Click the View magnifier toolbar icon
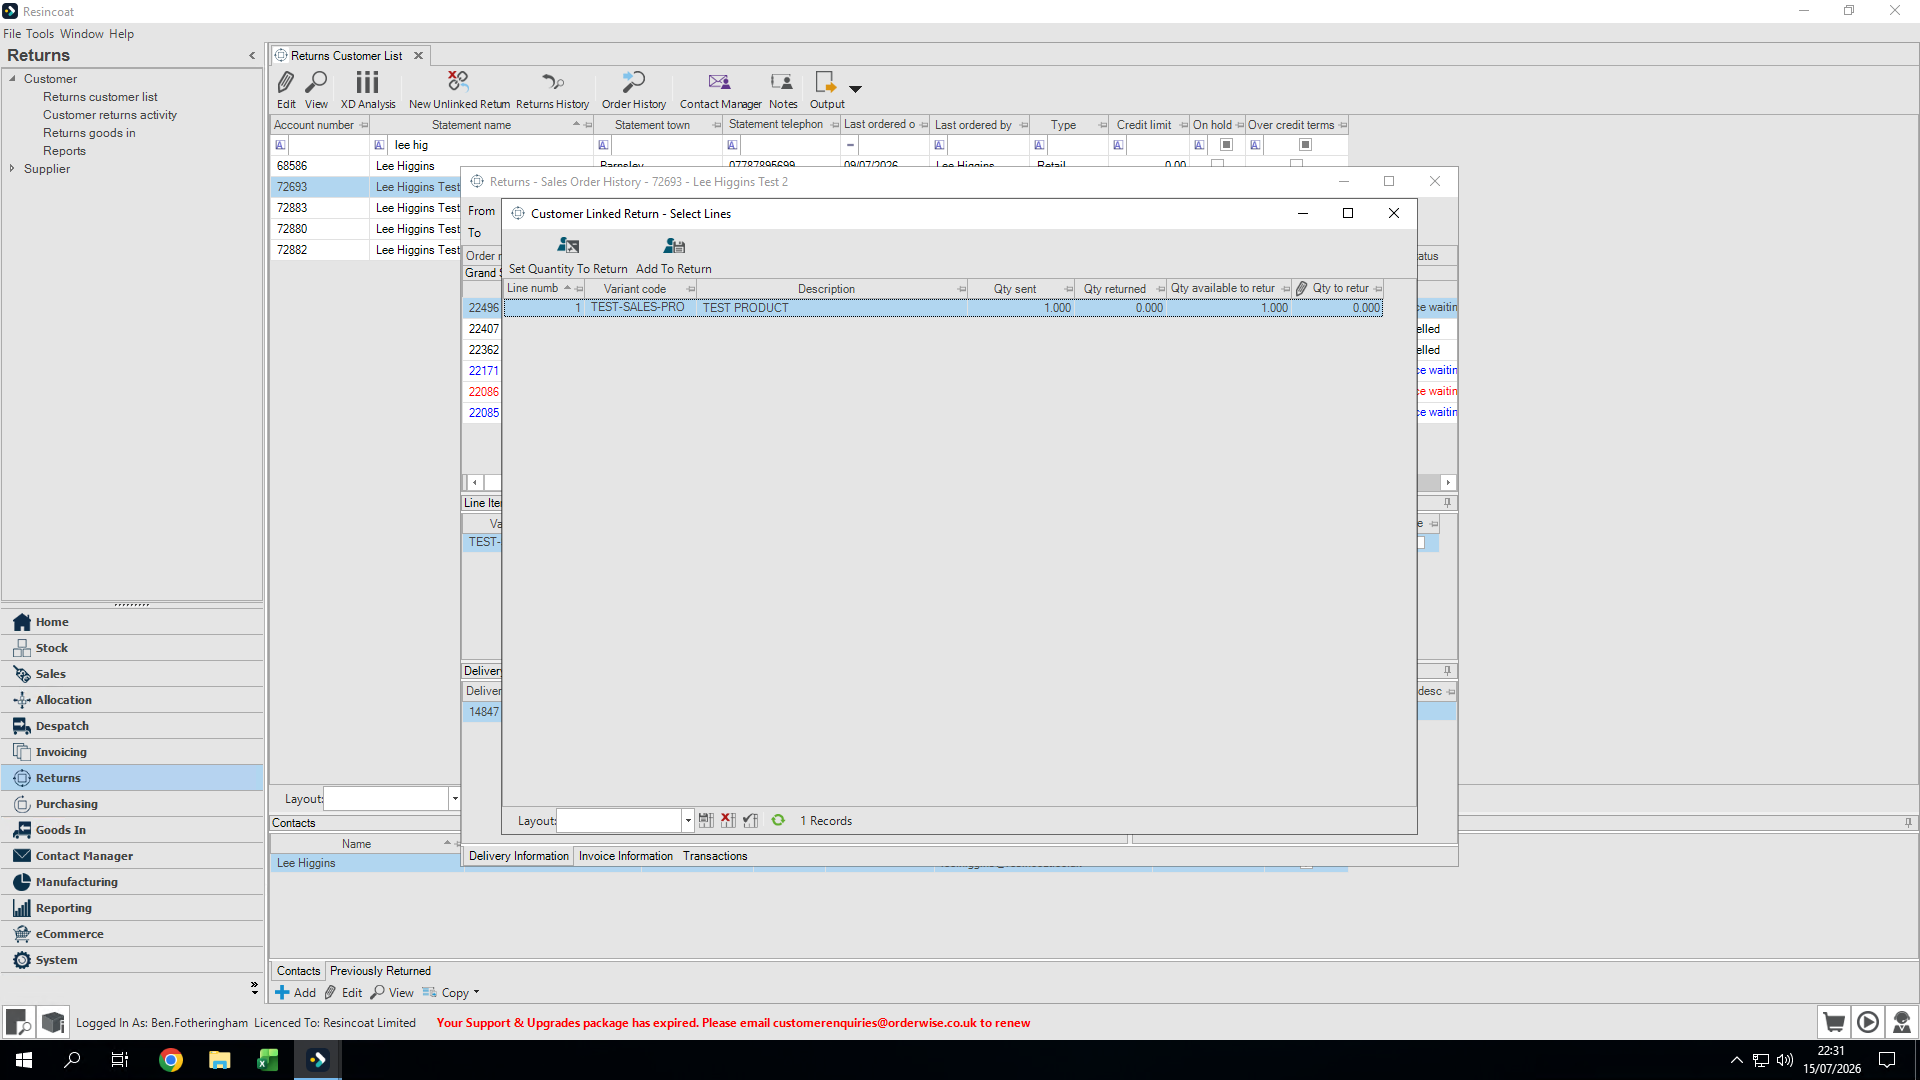 [316, 82]
